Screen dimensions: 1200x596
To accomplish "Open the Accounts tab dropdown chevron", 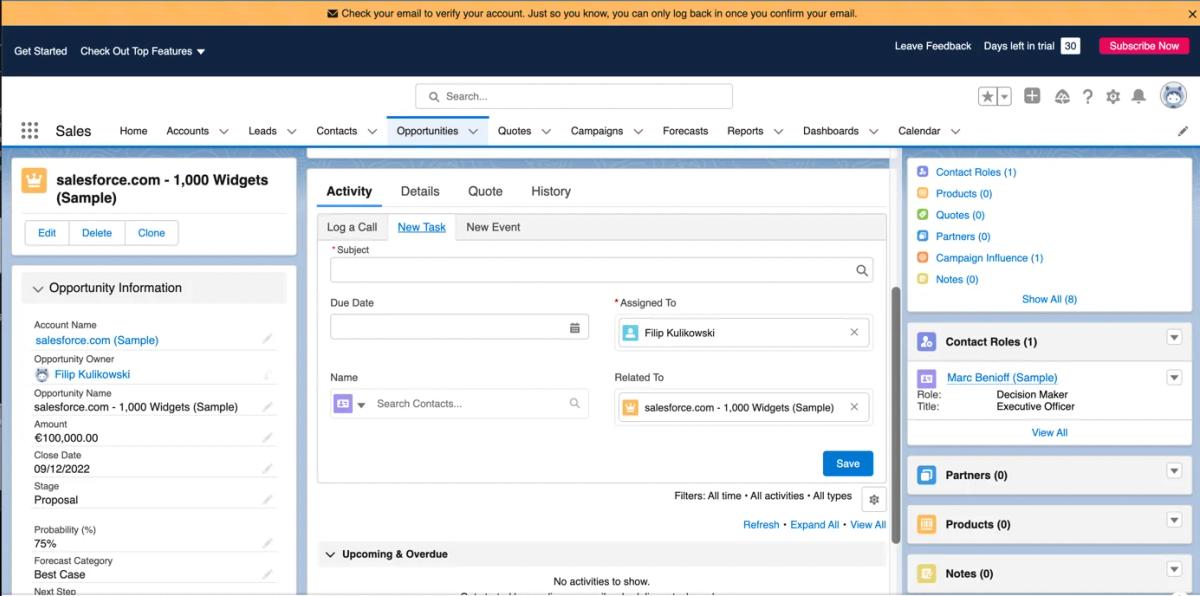I will 224,131.
